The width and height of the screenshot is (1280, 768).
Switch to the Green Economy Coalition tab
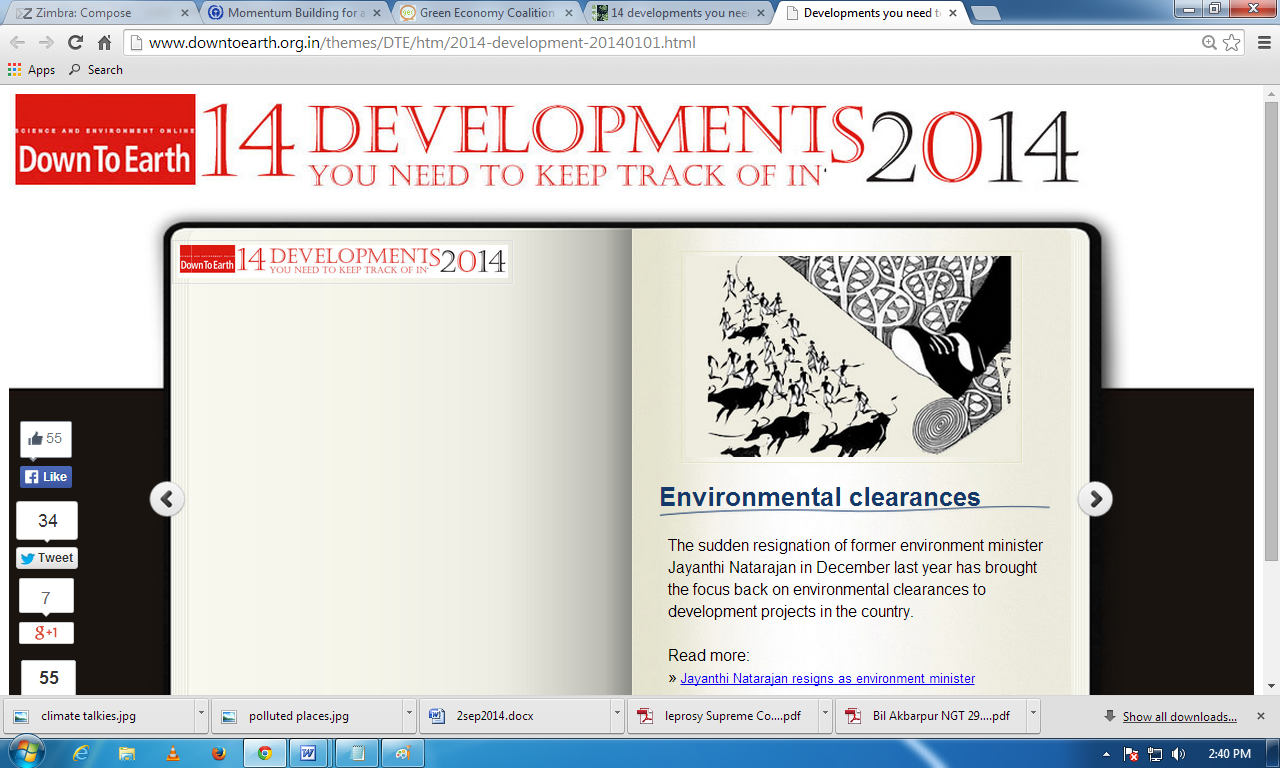[x=484, y=13]
